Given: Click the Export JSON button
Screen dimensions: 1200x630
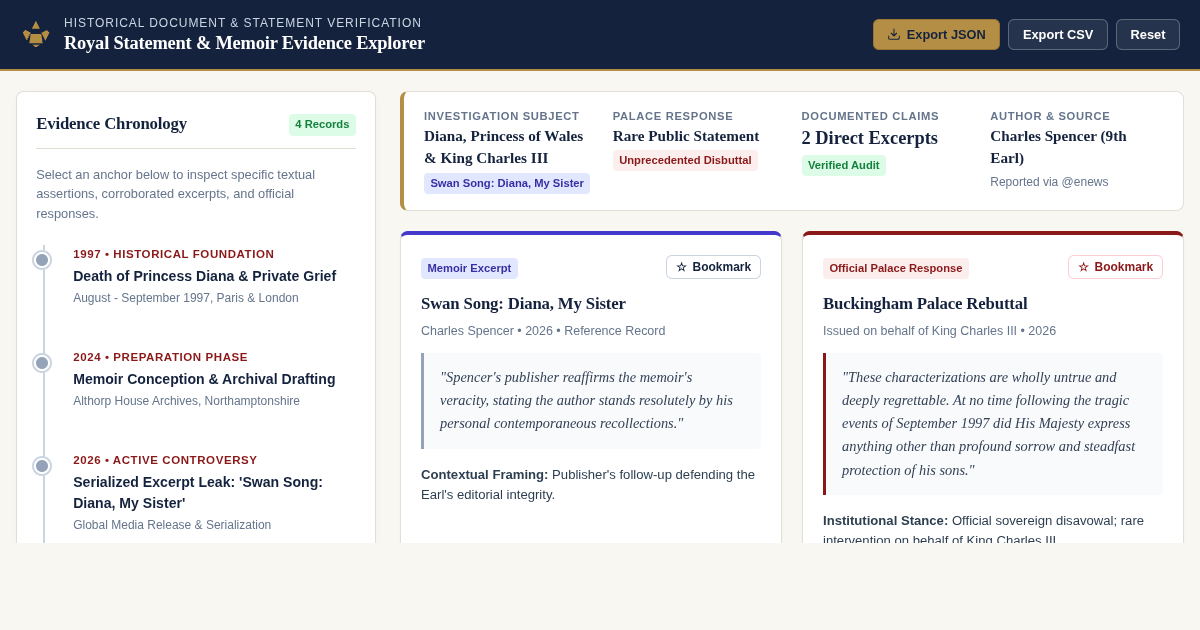Looking at the screenshot, I should pos(936,34).
